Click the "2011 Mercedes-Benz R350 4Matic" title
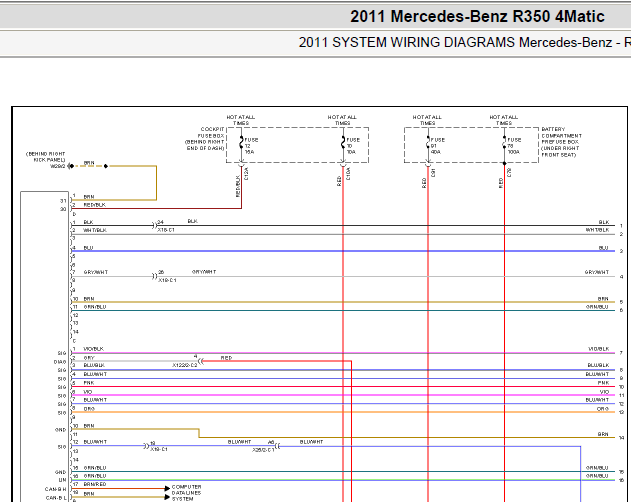Viewport: 631px width, 502px height. 477,17
